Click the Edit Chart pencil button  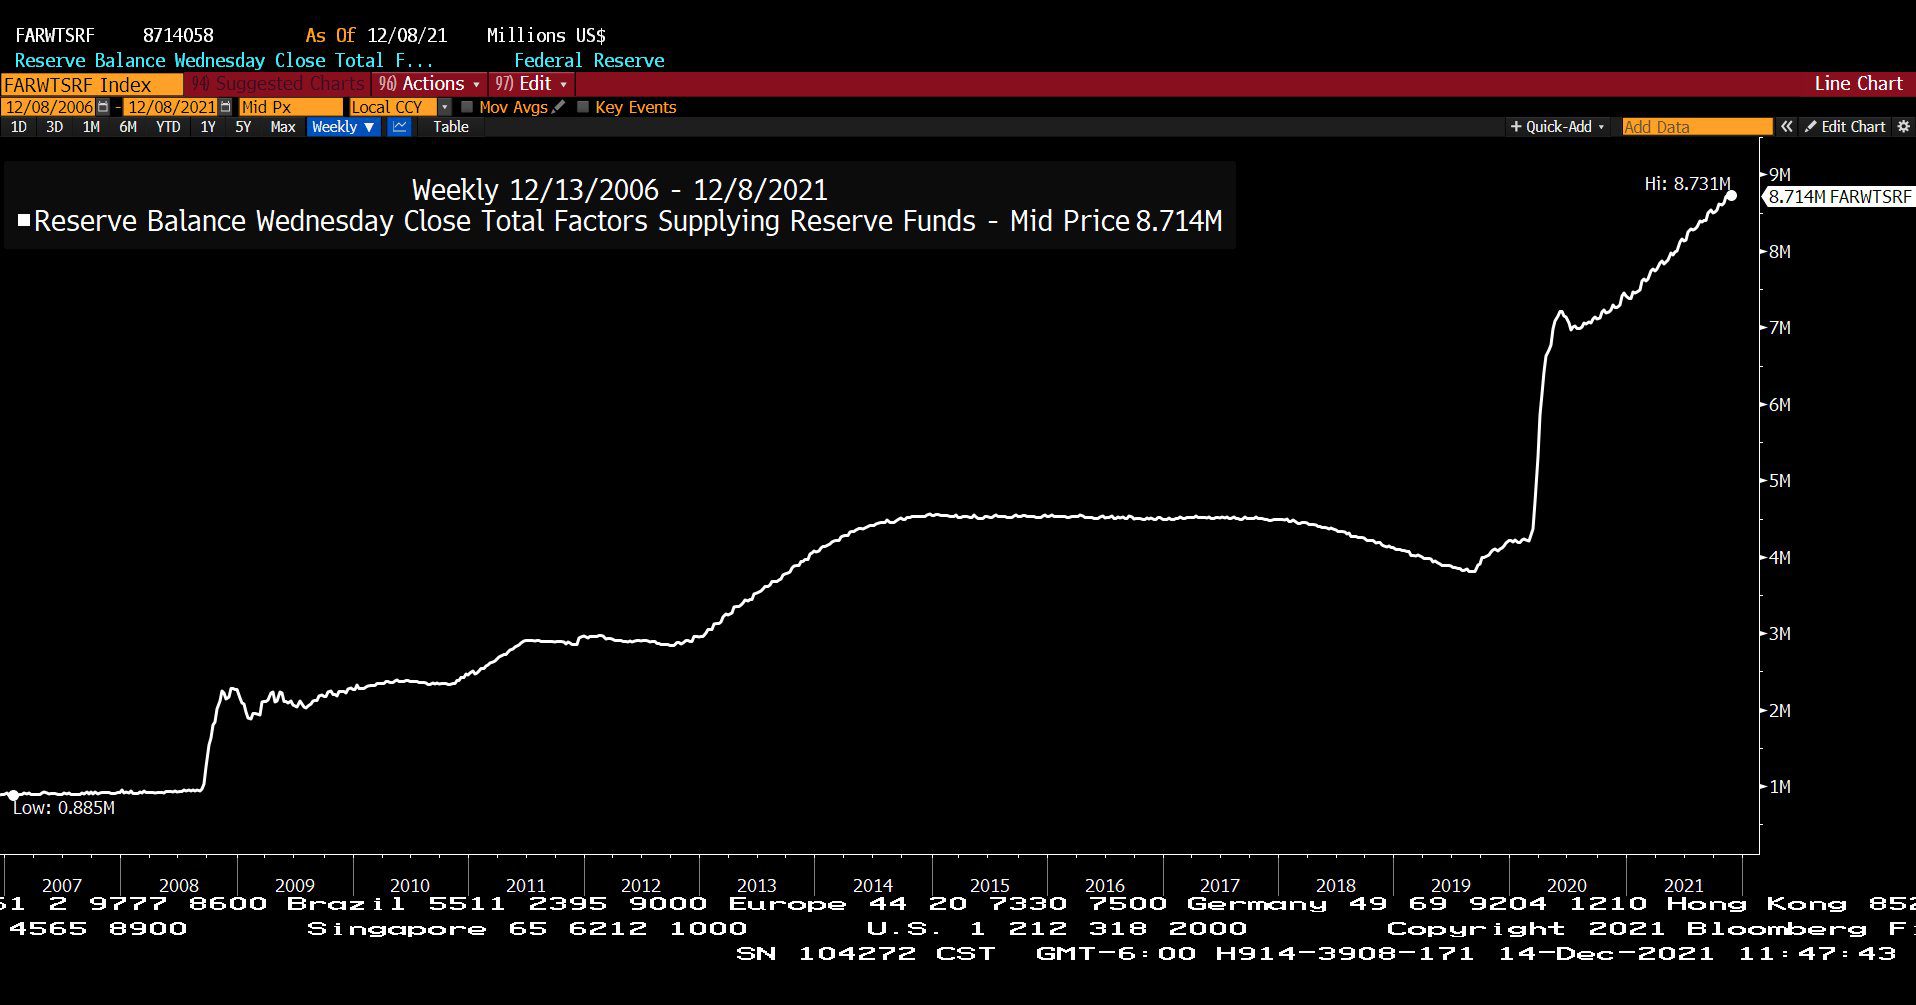(x=1845, y=127)
